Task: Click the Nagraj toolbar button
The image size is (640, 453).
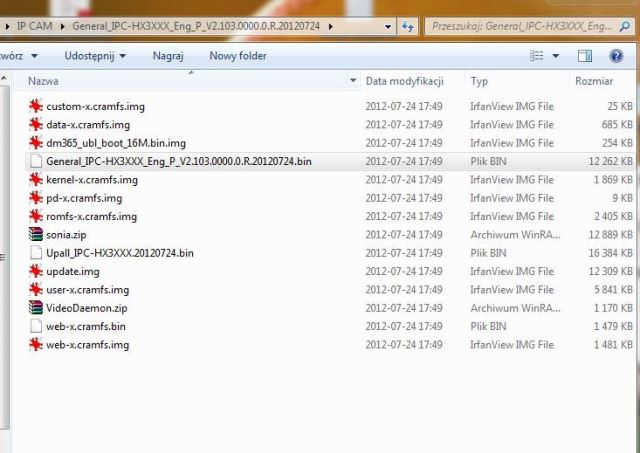Action: click(168, 56)
